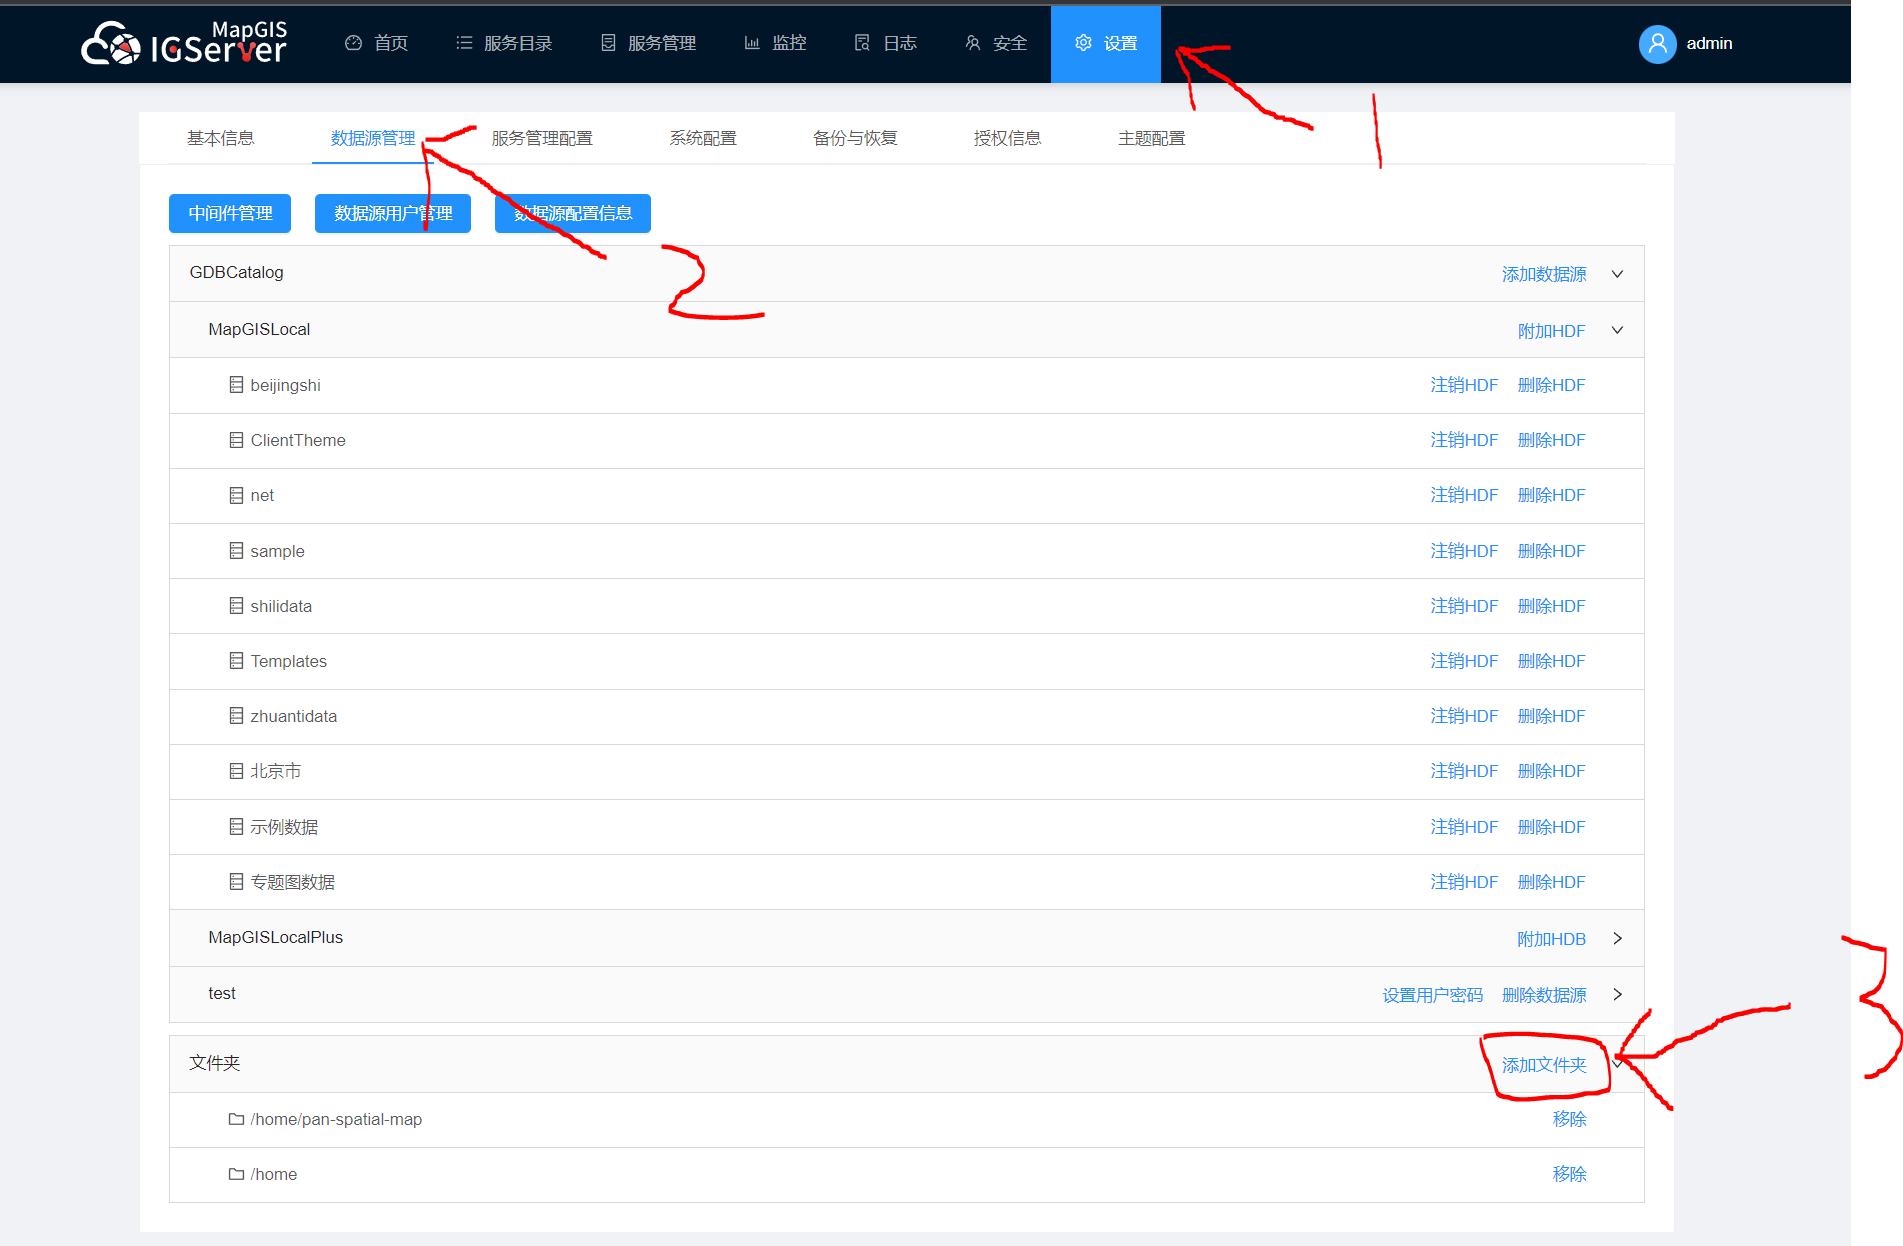Image resolution: width=1903 pixels, height=1246 pixels.
Task: Click the database icon beside 示例数据
Action: (x=236, y=827)
